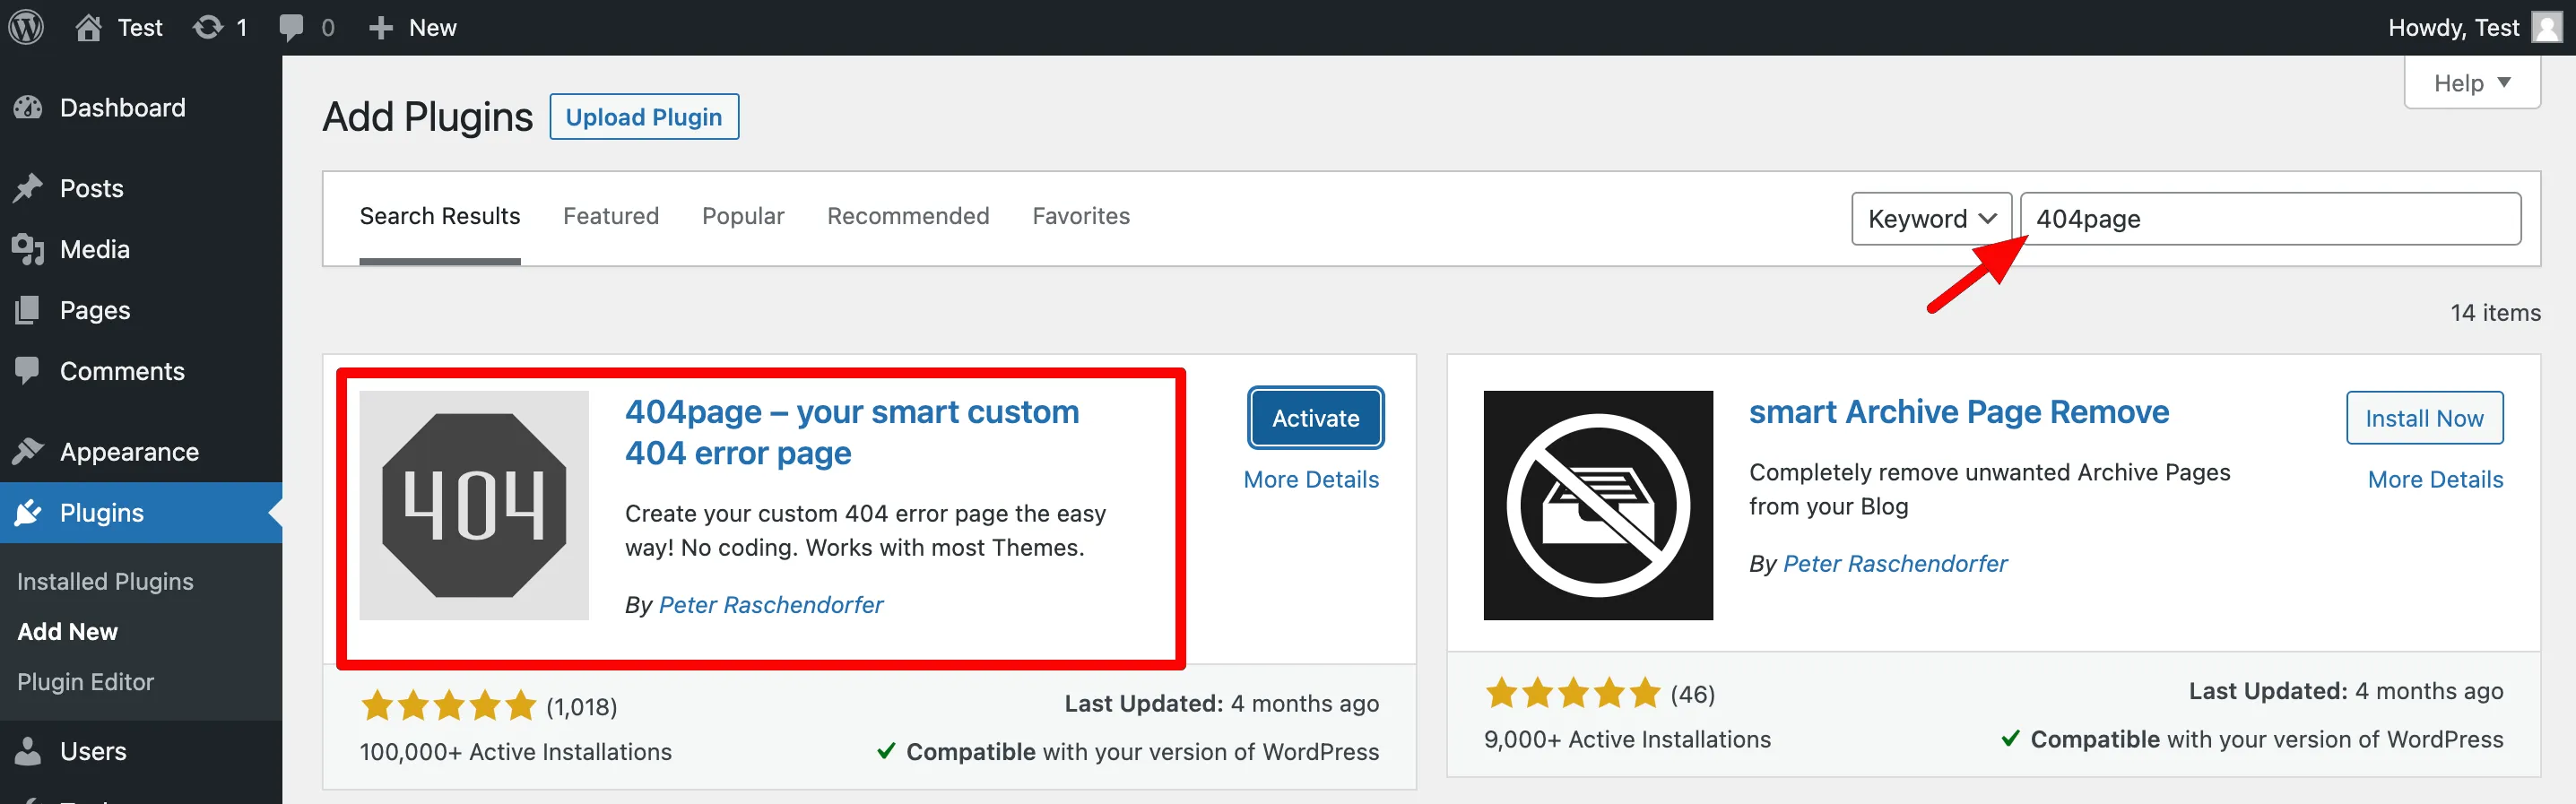Screen dimensions: 2576x804
Task: Select the Add New submenu item
Action: point(67,632)
